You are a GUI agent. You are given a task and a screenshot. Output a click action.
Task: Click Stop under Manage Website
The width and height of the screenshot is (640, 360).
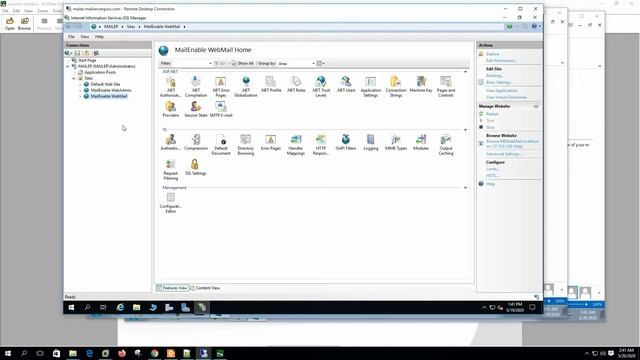pyautogui.click(x=490, y=127)
